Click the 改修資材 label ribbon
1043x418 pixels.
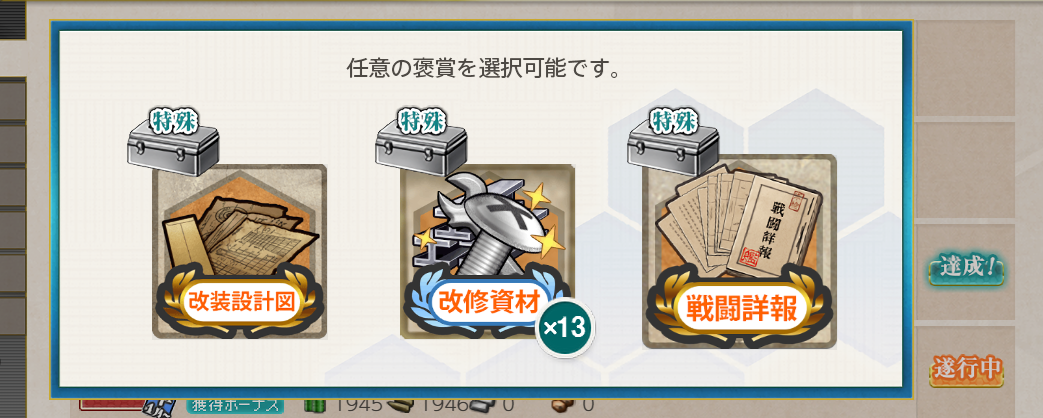490,303
